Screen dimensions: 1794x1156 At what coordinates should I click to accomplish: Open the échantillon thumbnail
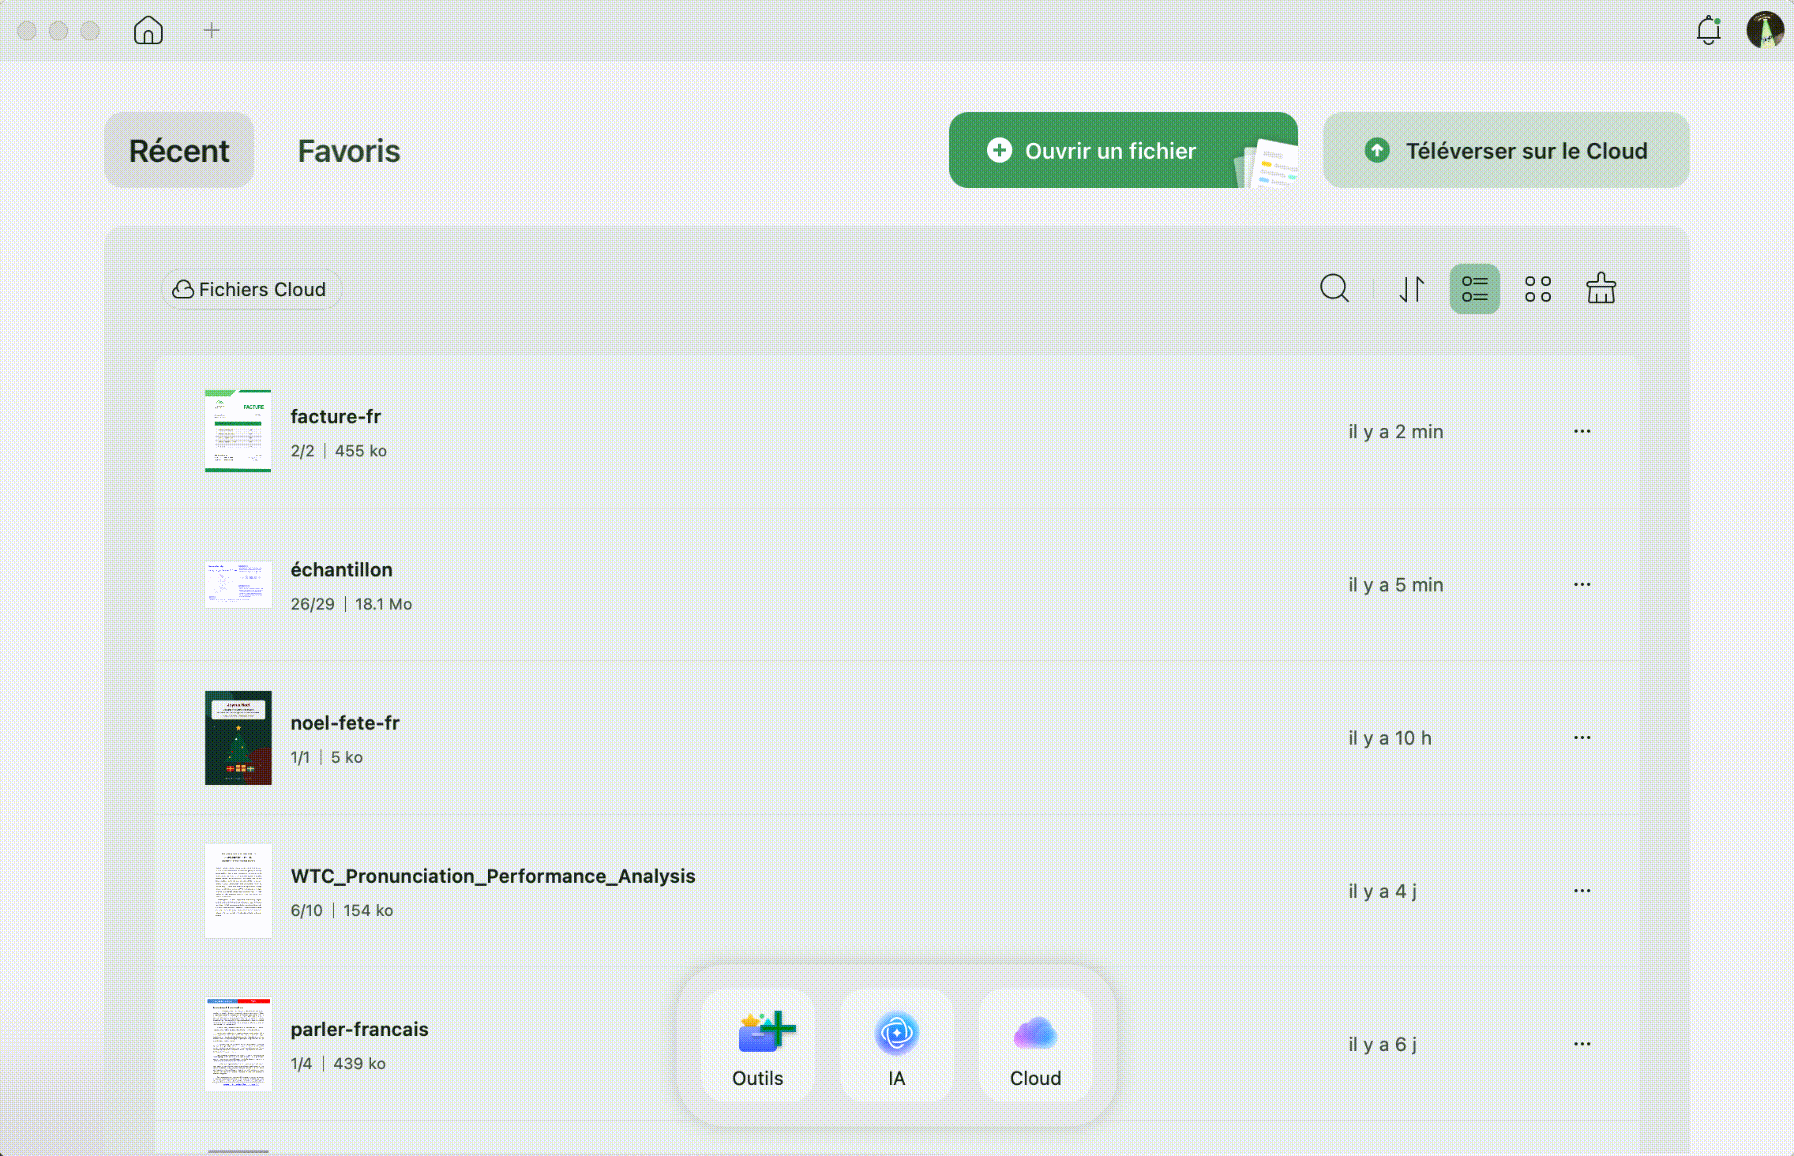tap(238, 584)
